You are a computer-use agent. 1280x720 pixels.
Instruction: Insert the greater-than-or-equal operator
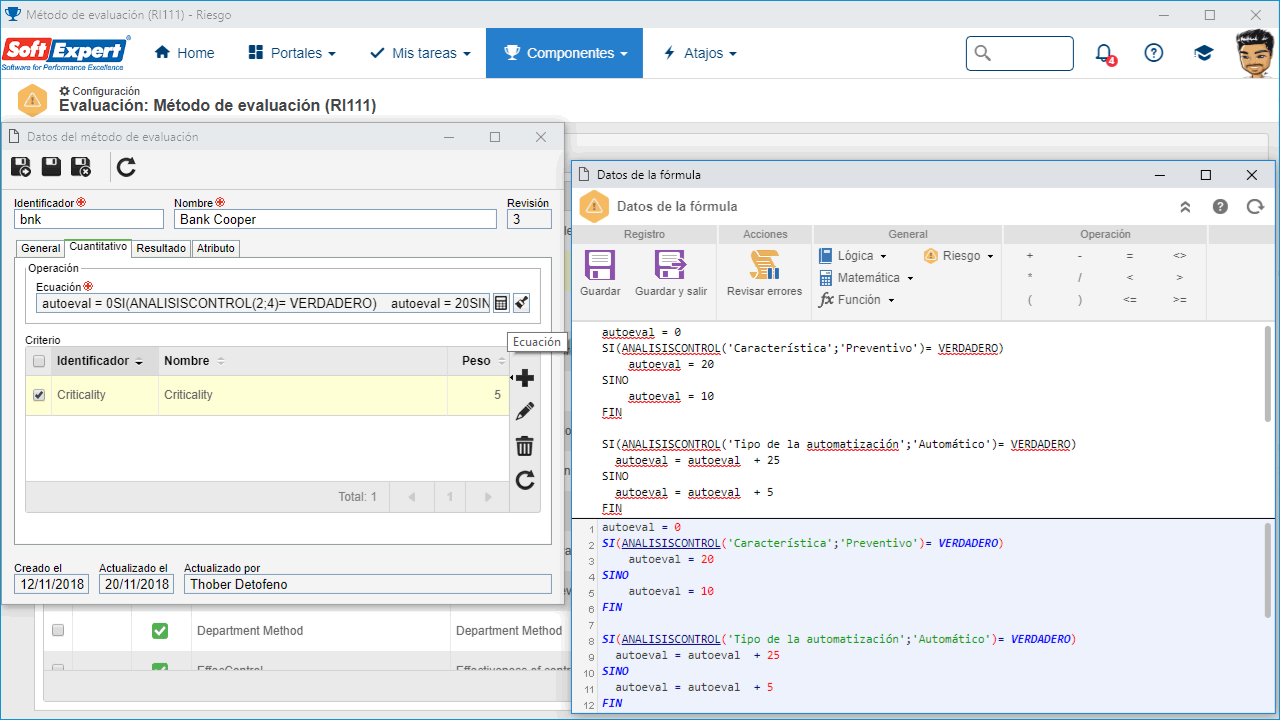(x=1180, y=300)
